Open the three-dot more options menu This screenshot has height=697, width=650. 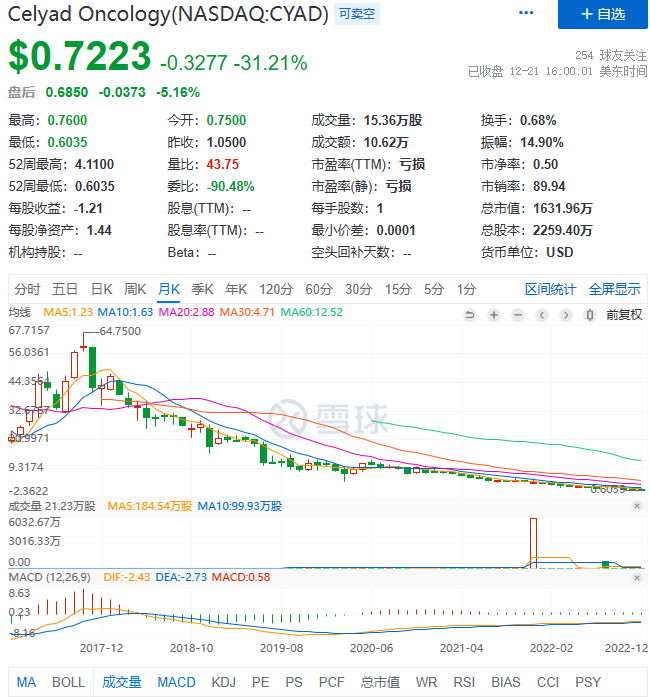526,12
